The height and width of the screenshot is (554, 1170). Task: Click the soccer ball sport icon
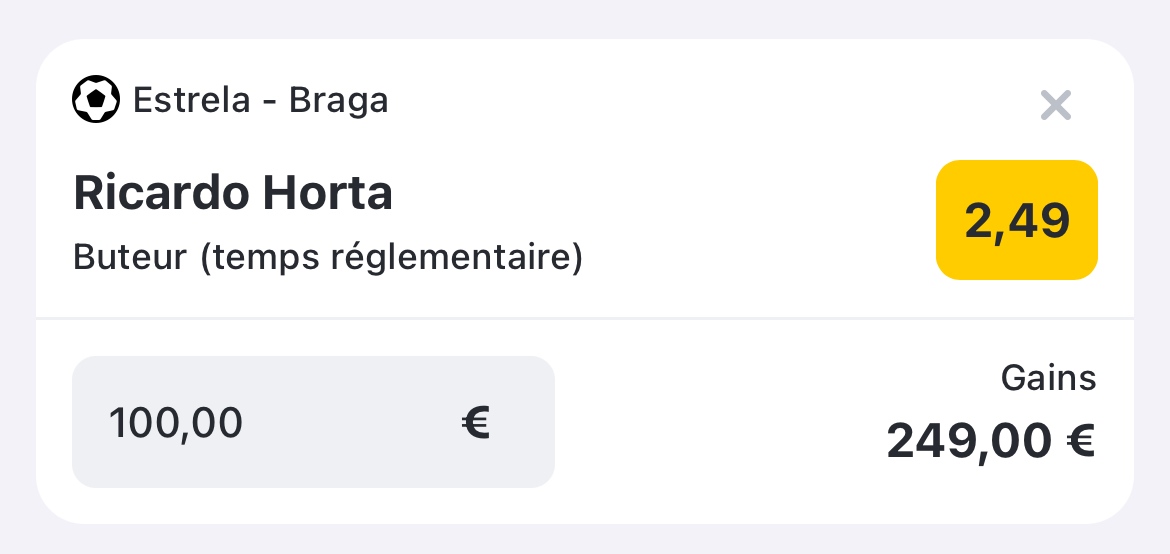coord(96,99)
